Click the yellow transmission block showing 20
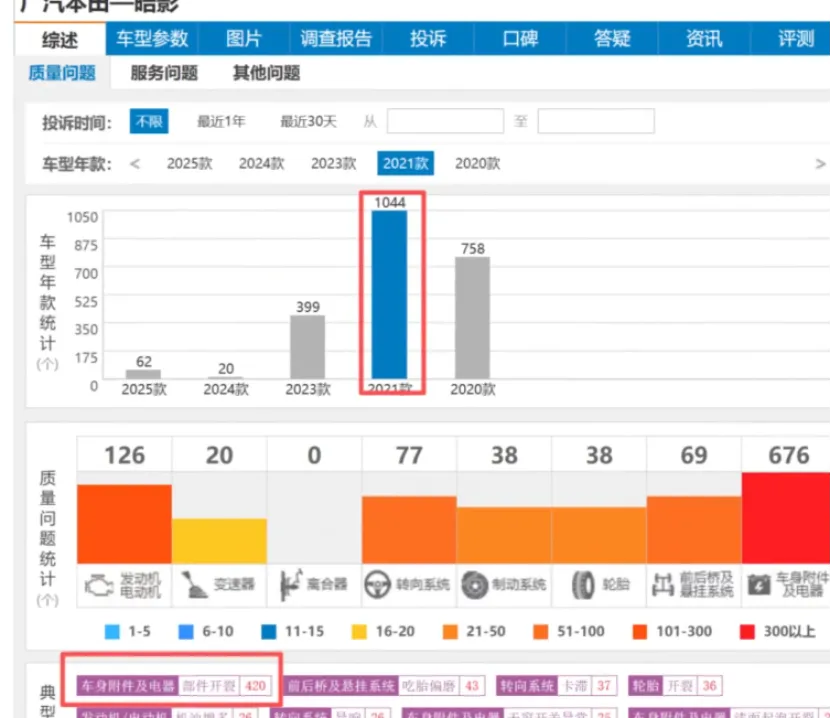 point(219,541)
